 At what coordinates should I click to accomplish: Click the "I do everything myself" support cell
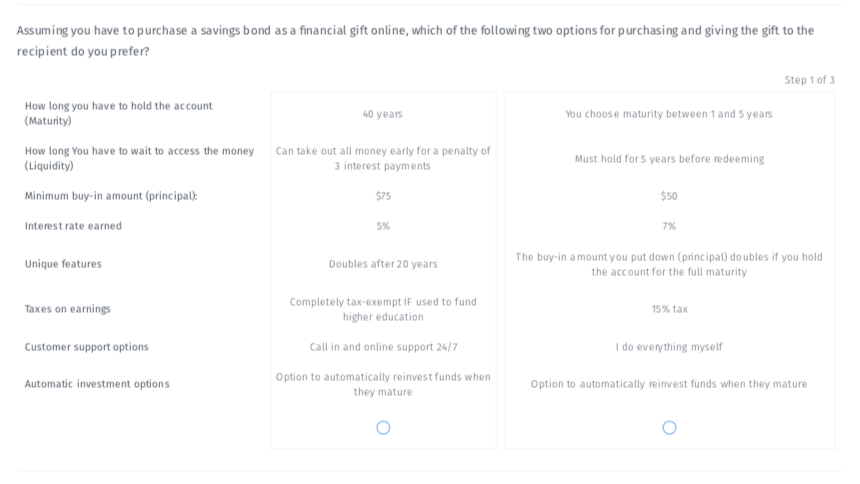tap(669, 347)
